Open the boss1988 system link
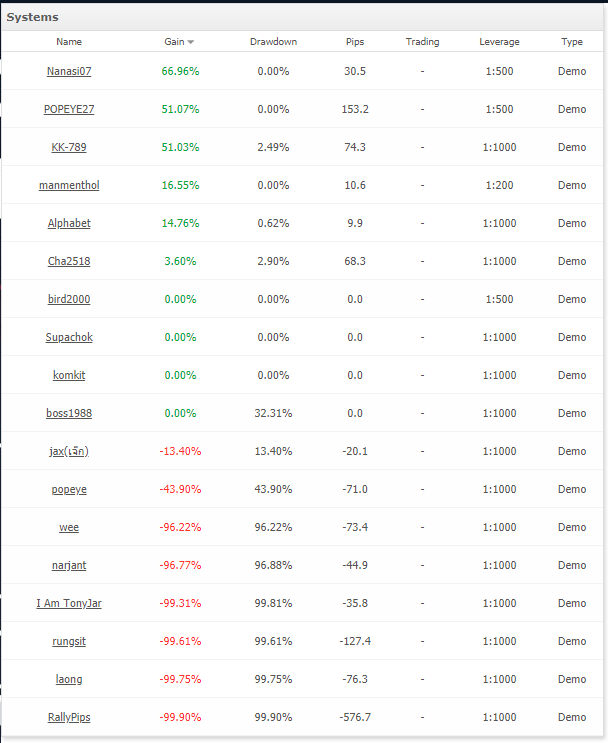 (69, 413)
